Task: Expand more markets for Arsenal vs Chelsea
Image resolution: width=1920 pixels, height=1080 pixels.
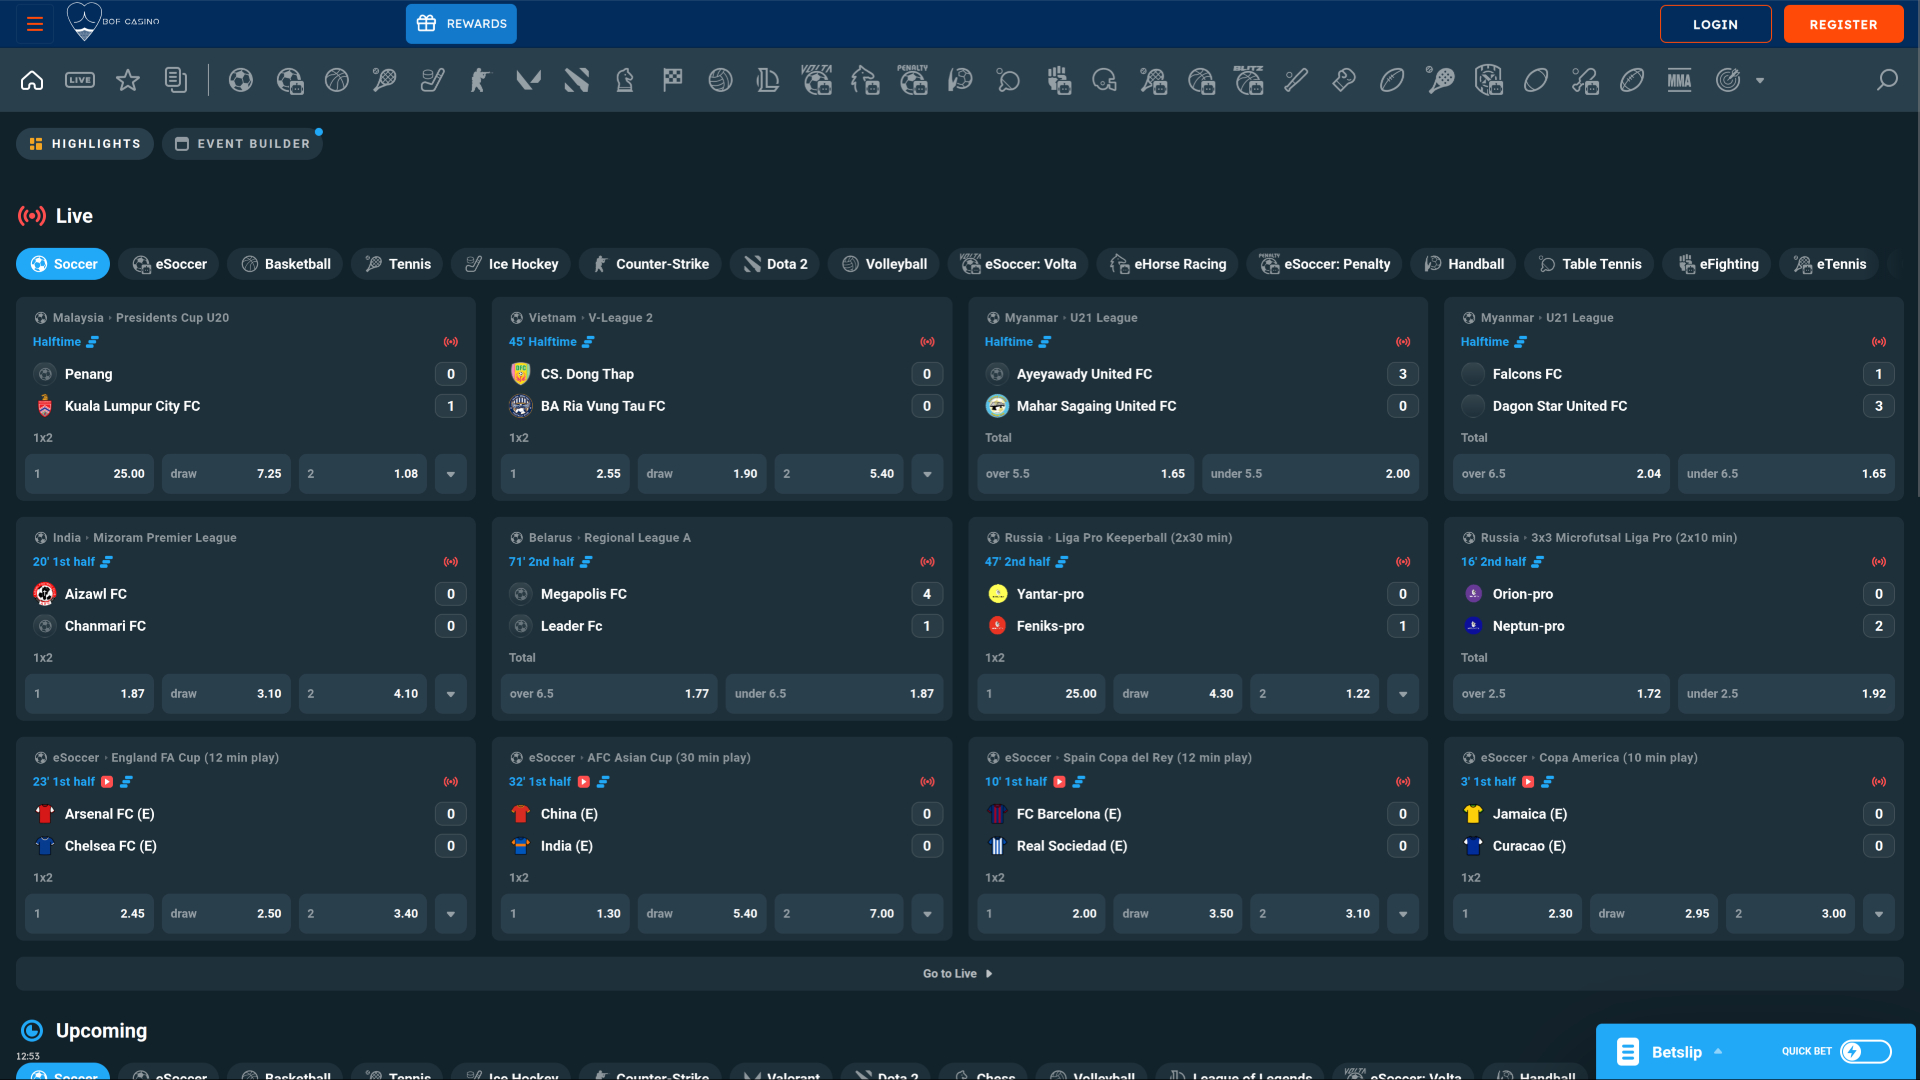Action: tap(451, 914)
